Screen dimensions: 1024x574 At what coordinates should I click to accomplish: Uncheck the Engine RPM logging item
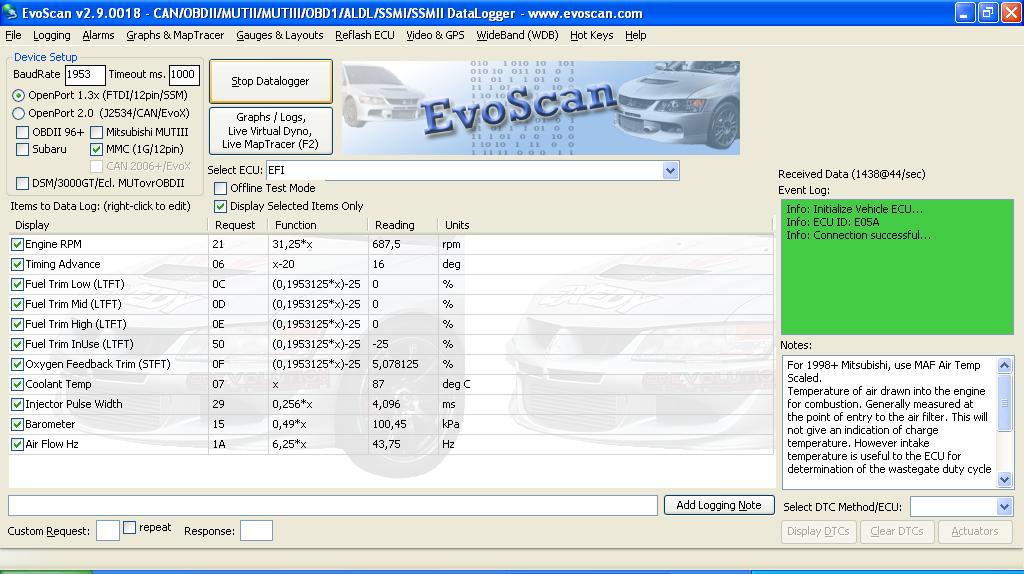click(x=17, y=245)
